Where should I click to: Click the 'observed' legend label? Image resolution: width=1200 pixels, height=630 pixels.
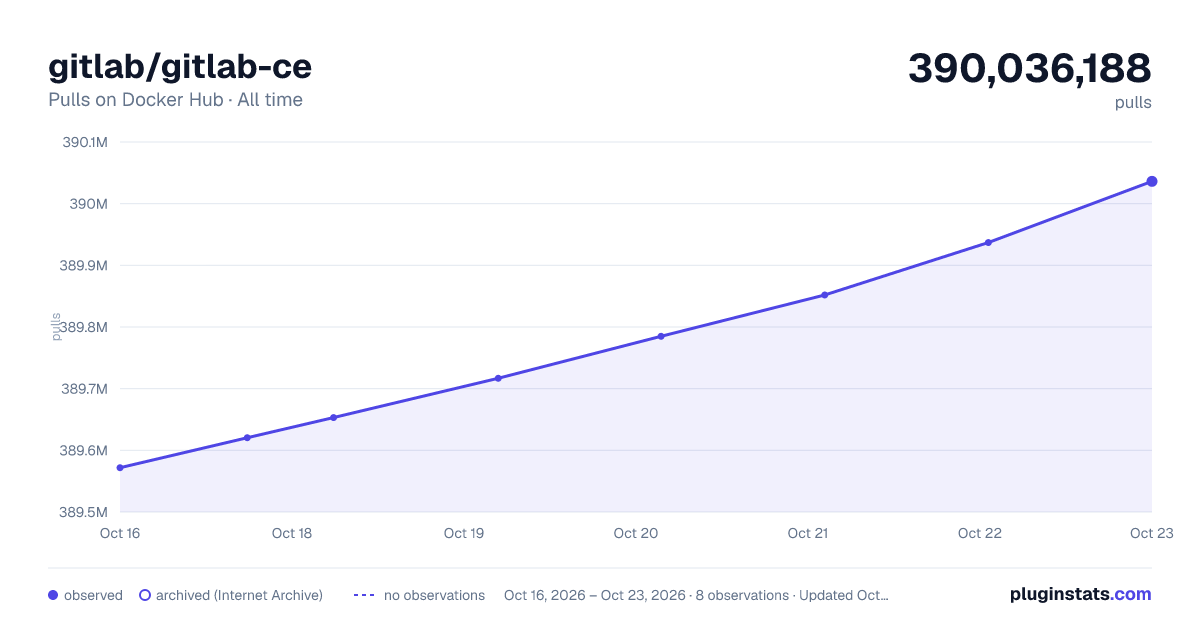click(93, 595)
